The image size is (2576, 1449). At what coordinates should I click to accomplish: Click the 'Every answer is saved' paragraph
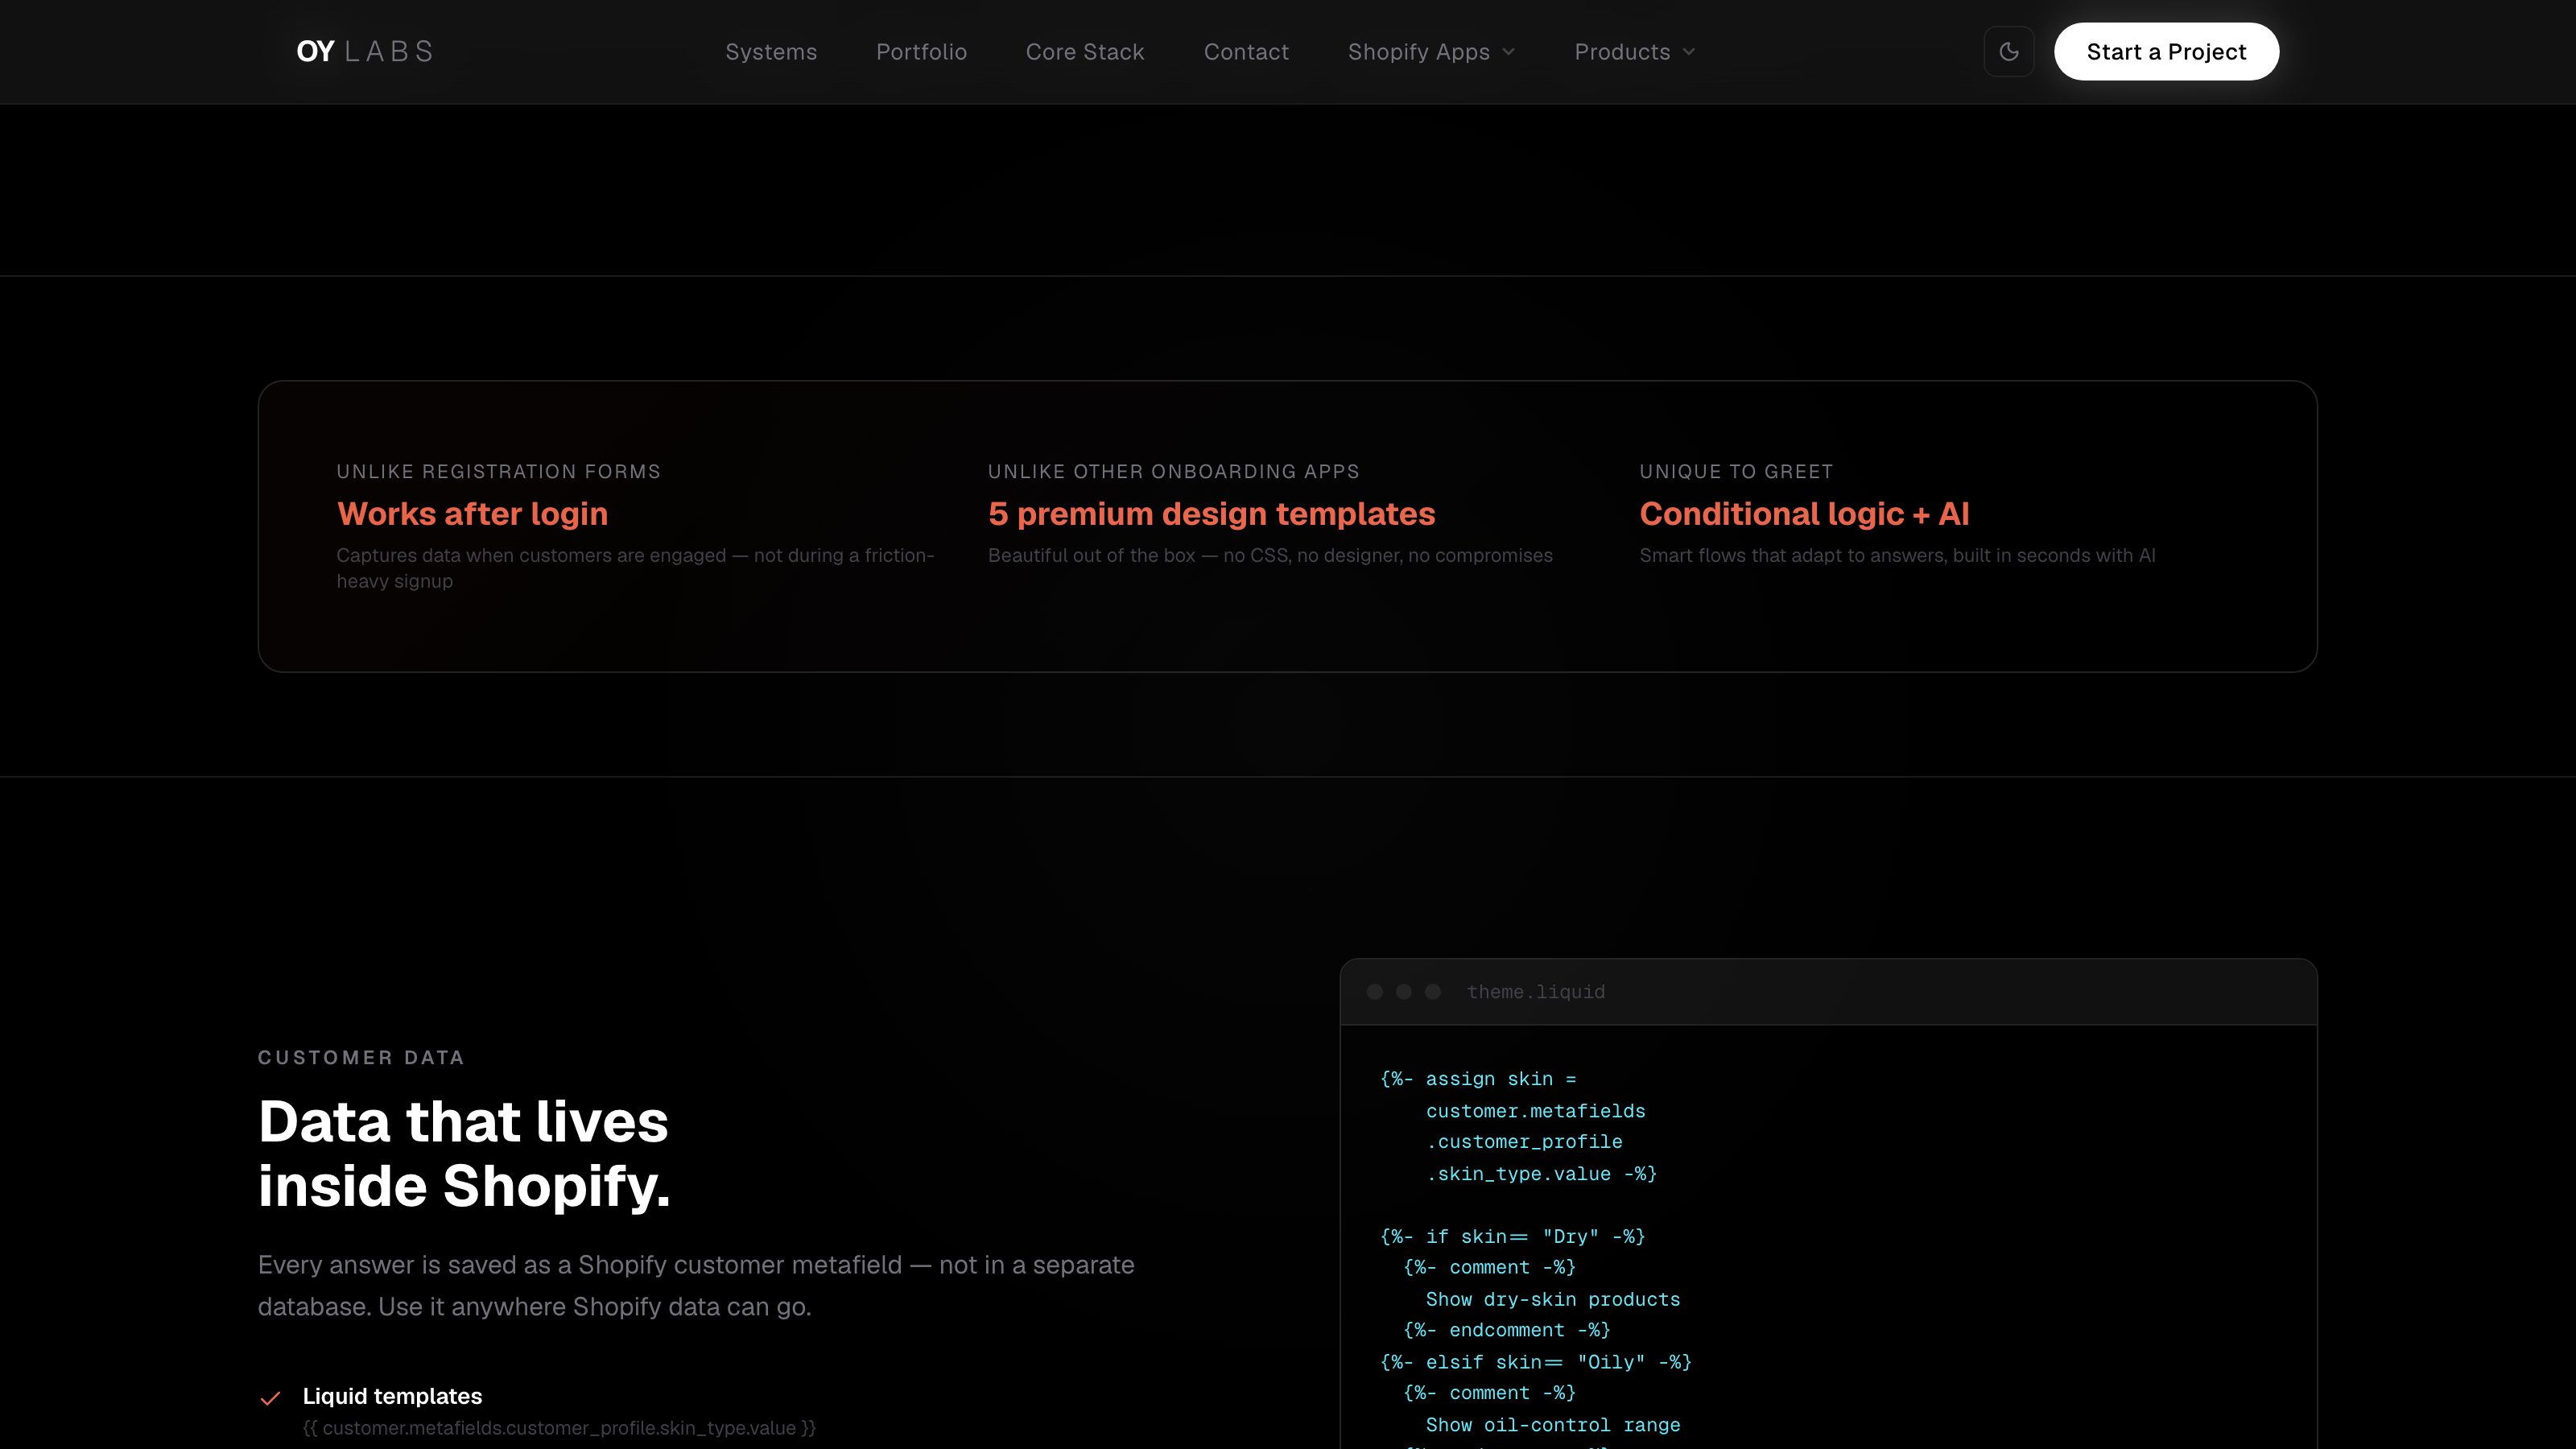(x=696, y=1286)
